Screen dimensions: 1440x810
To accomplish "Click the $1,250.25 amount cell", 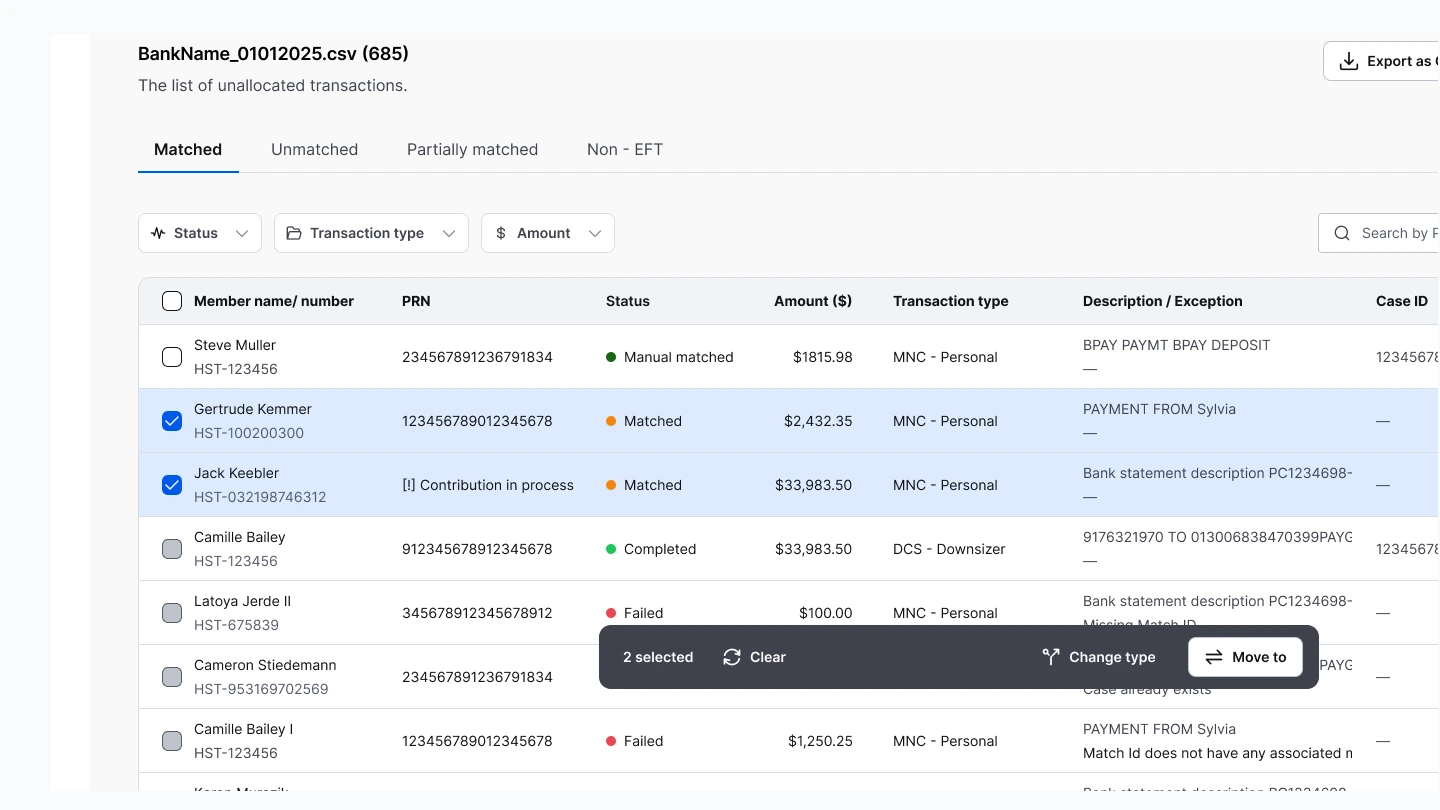I will [821, 741].
